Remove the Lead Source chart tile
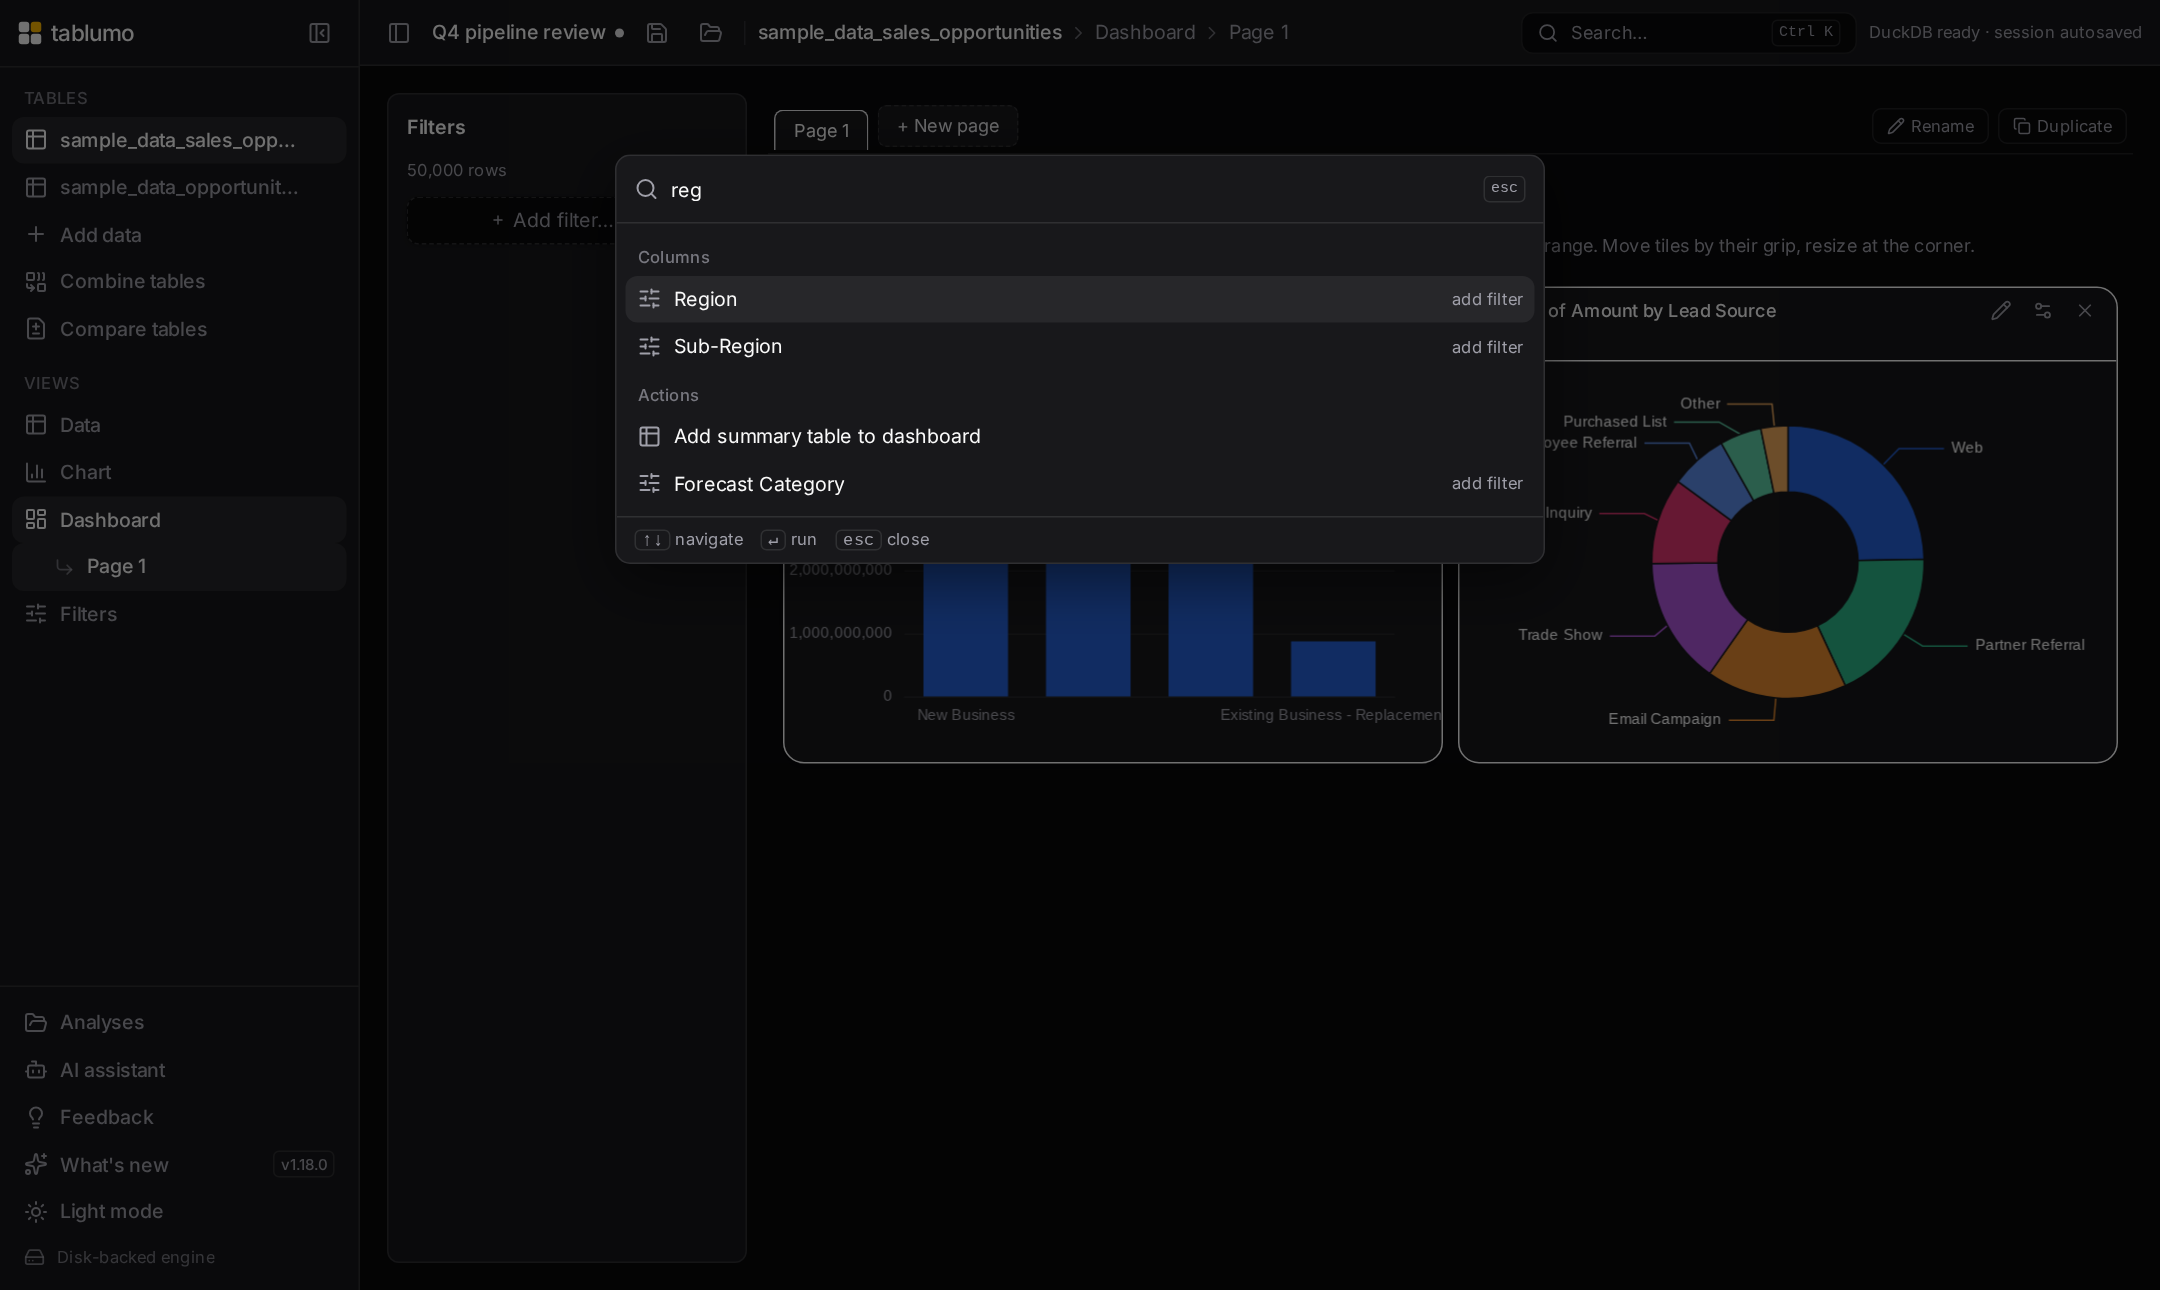Viewport: 2160px width, 1290px height. pyautogui.click(x=2085, y=311)
